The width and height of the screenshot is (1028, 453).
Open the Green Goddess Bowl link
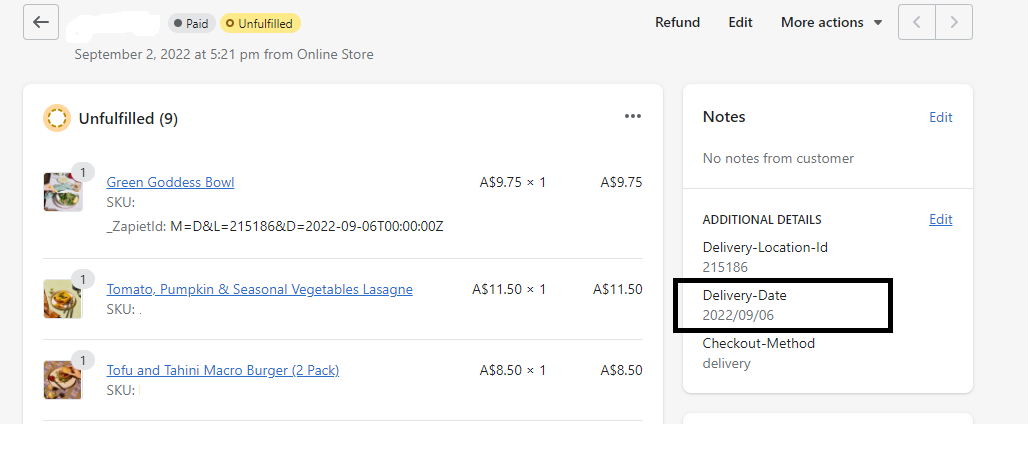[x=170, y=182]
